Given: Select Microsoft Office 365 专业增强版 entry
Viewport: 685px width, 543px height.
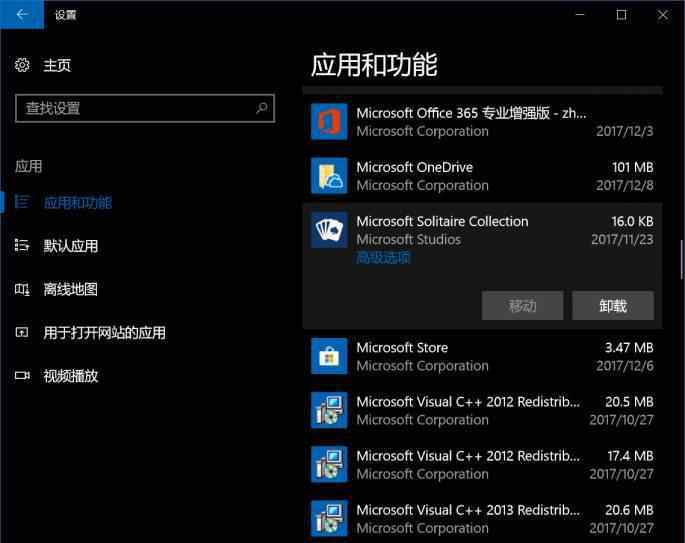Looking at the screenshot, I should click(471, 113).
